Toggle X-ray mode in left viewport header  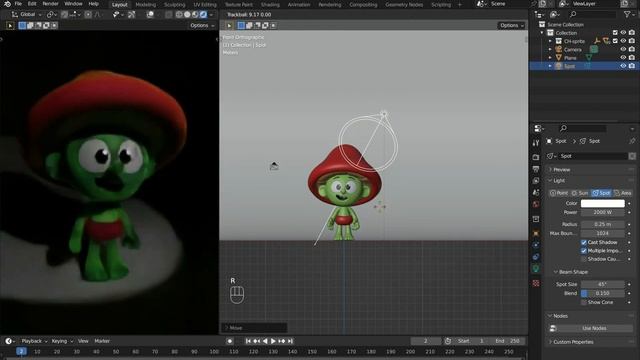pos(169,14)
